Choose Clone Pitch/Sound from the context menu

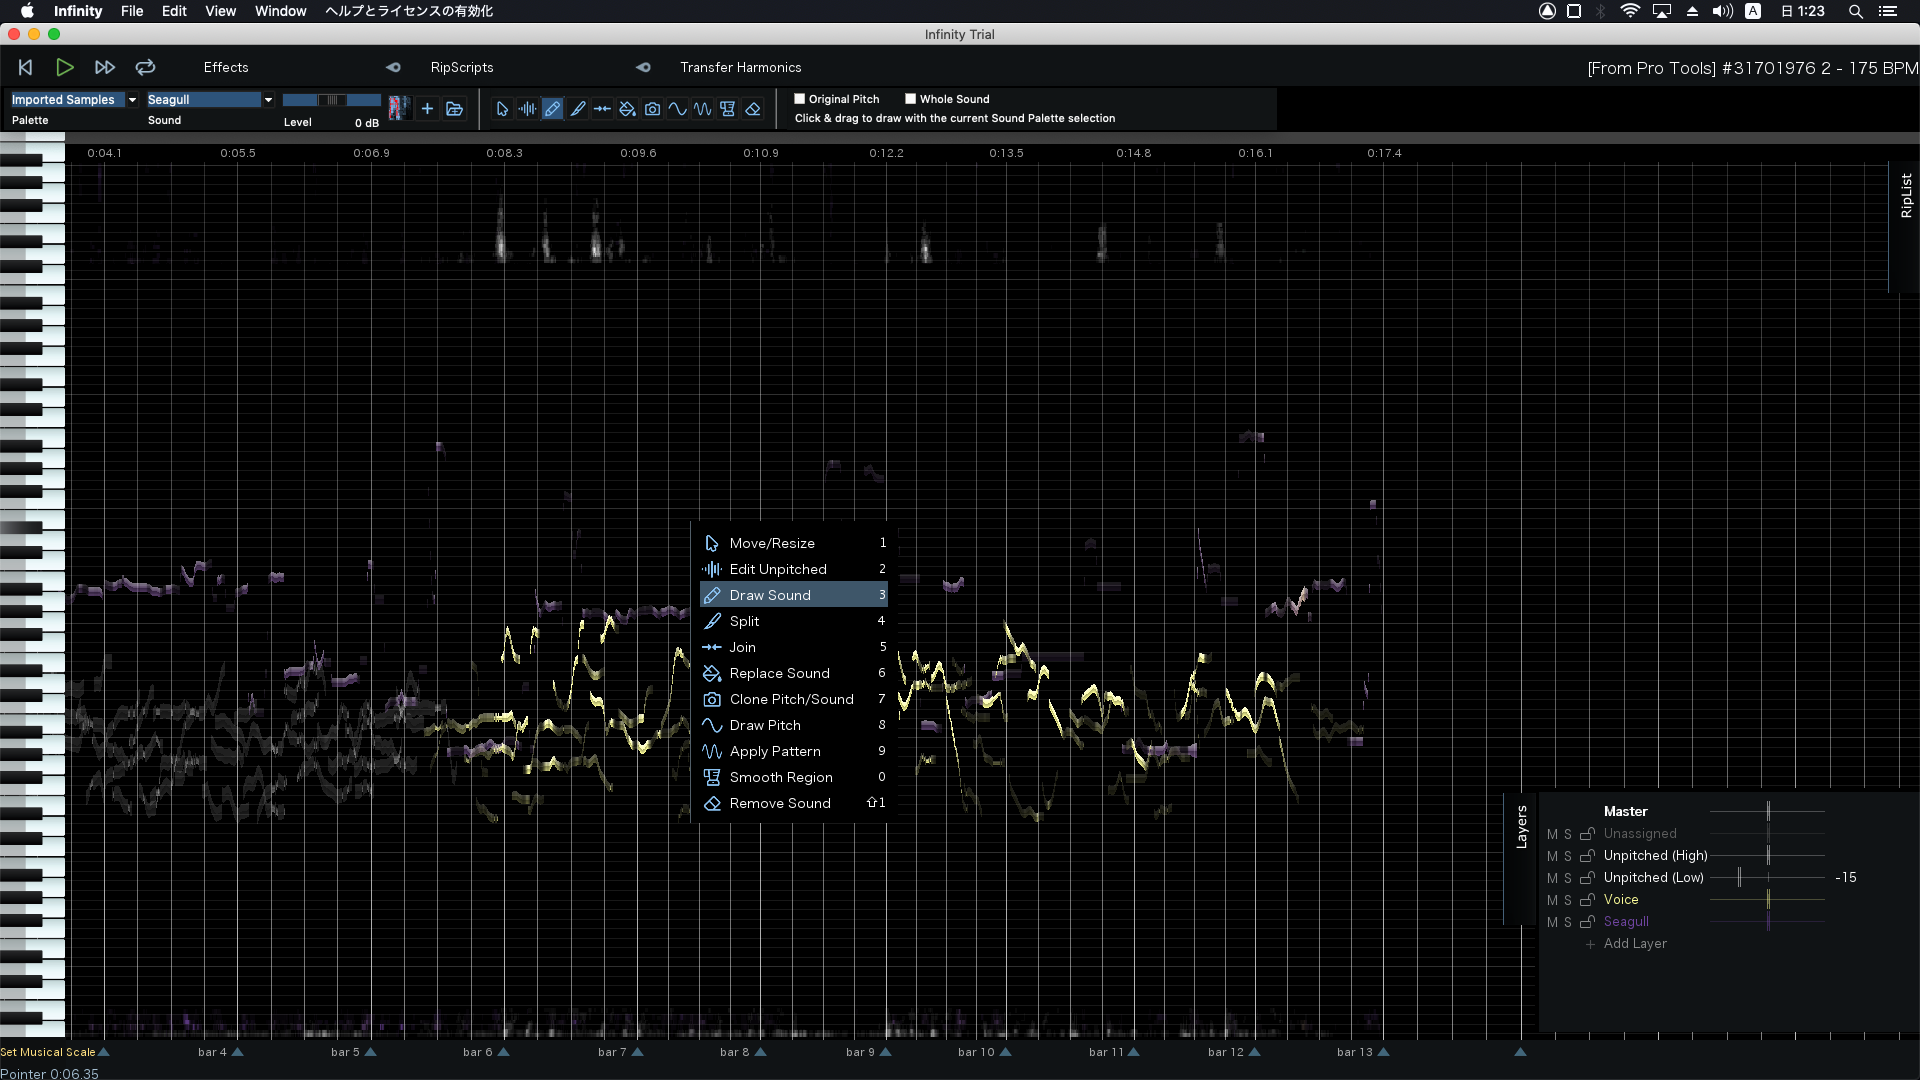(x=794, y=699)
